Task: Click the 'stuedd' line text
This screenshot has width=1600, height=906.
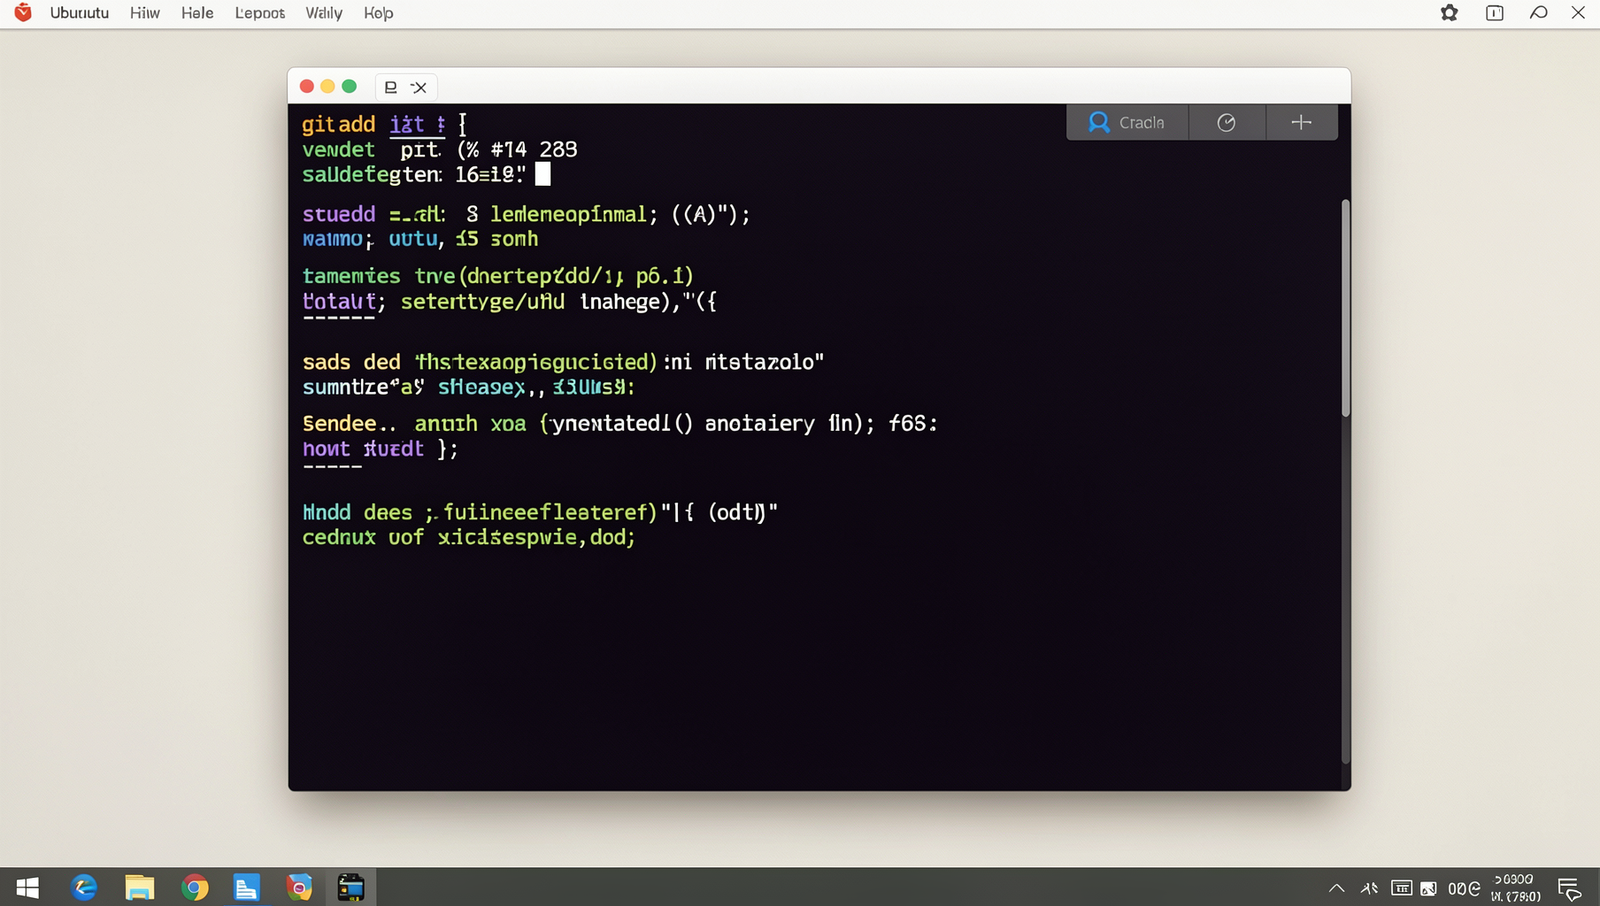Action: [526, 214]
